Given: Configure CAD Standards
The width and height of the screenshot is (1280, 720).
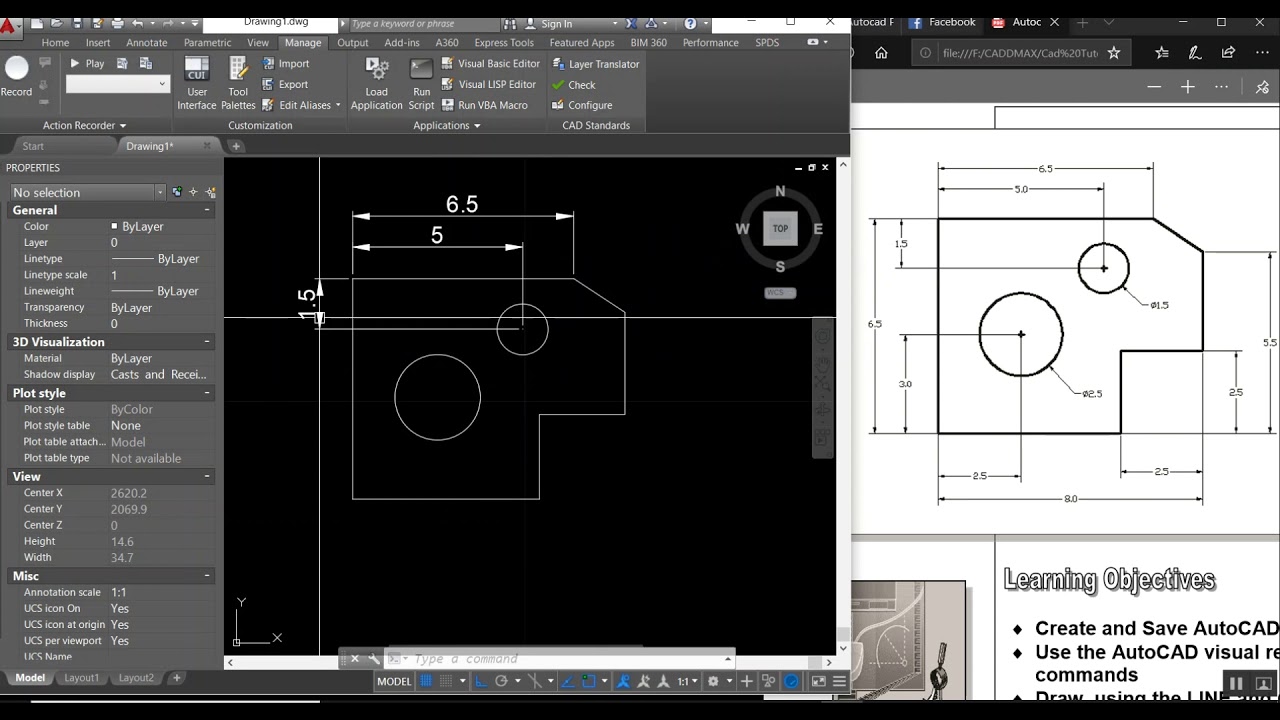Looking at the screenshot, I should [582, 105].
